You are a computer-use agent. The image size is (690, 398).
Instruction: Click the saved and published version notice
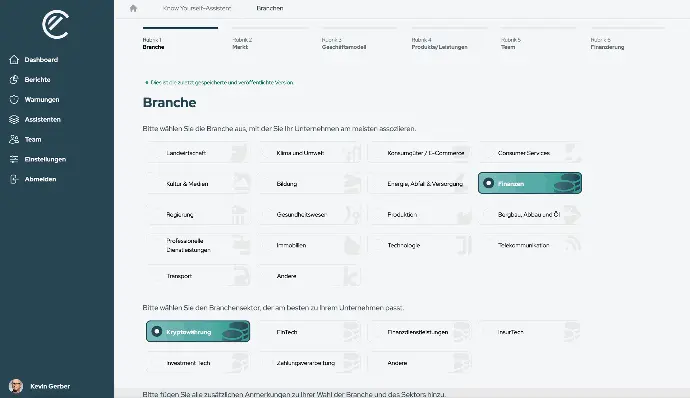[x=219, y=82]
